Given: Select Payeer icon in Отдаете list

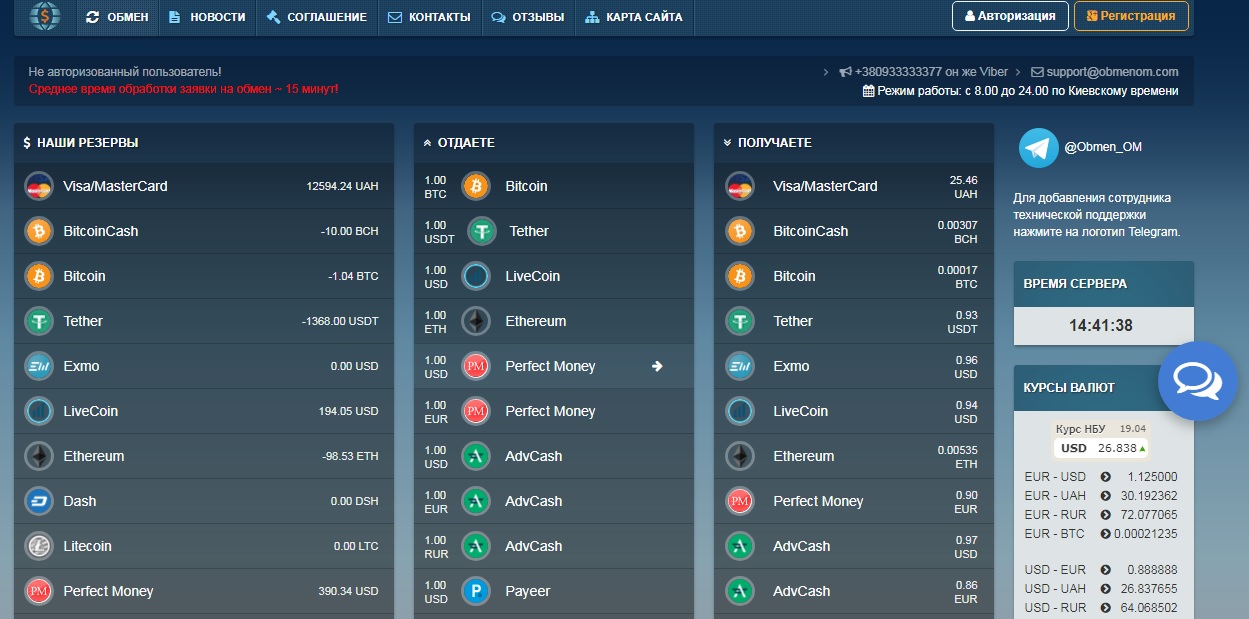Looking at the screenshot, I should tap(476, 591).
